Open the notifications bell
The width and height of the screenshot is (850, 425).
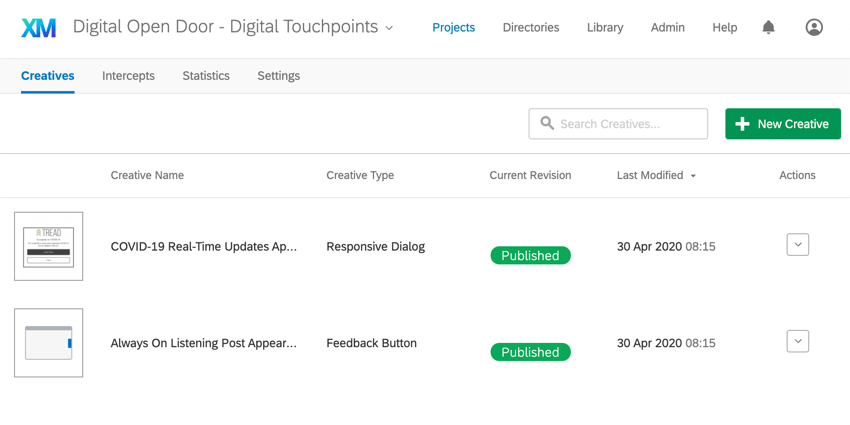coord(768,28)
